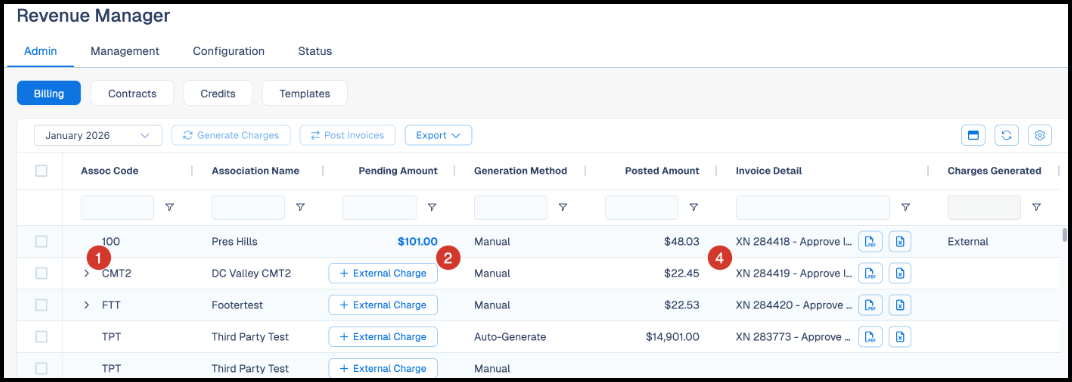Click the Association Name filter icon
Screen dimensions: 1072x382
point(300,207)
